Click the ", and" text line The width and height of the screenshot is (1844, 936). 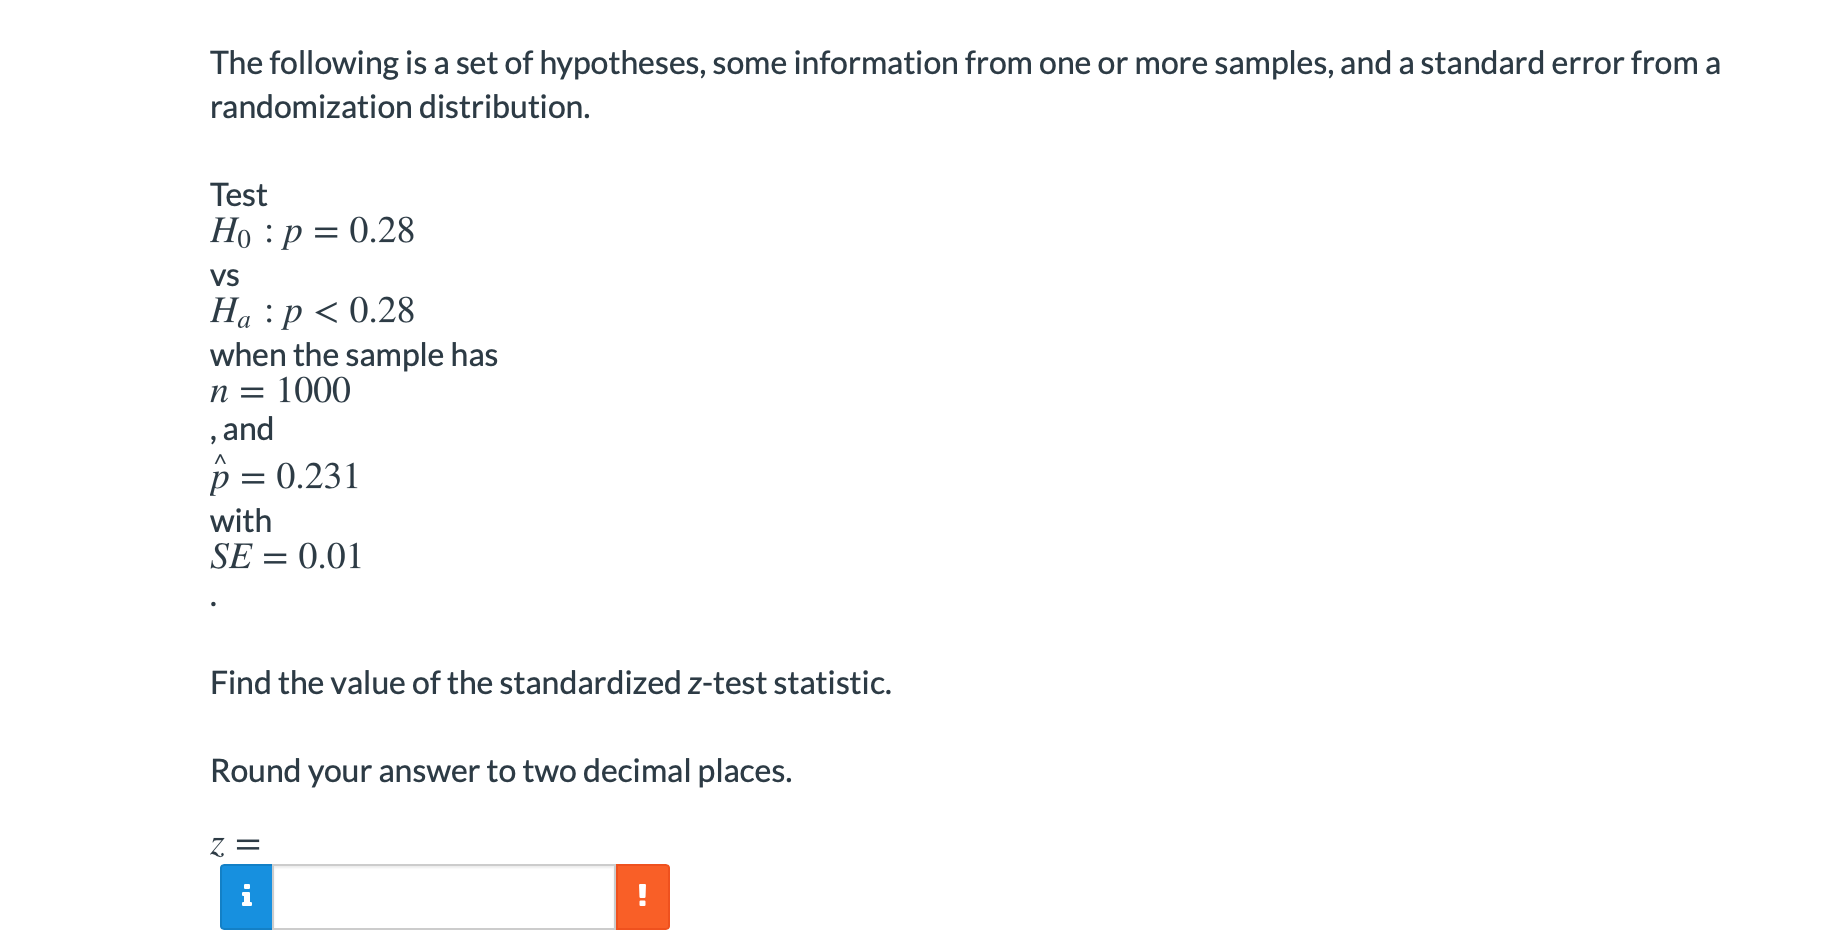(x=242, y=429)
